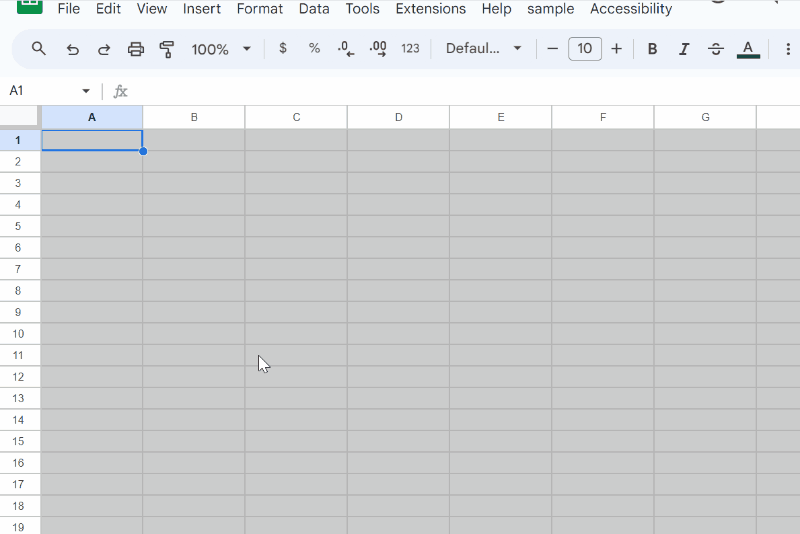Activate the Paint format roller
The width and height of the screenshot is (800, 534).
[x=167, y=49]
